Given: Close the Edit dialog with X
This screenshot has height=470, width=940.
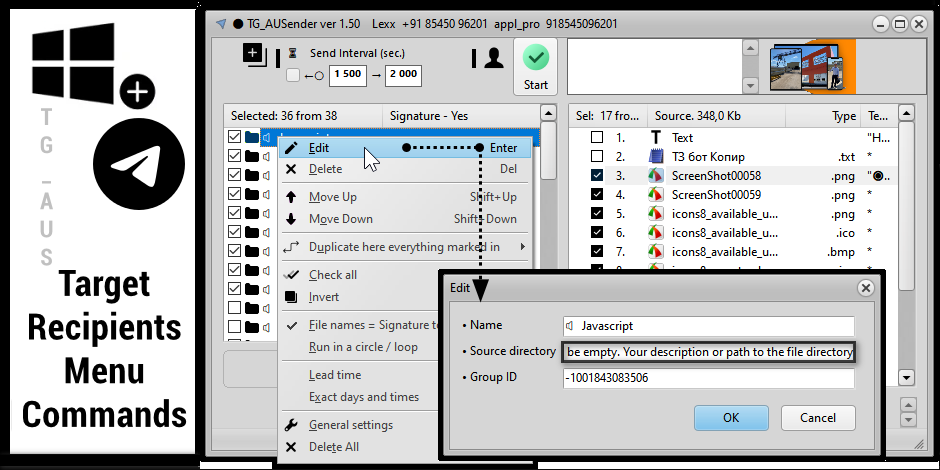Looking at the screenshot, I should pyautogui.click(x=865, y=288).
